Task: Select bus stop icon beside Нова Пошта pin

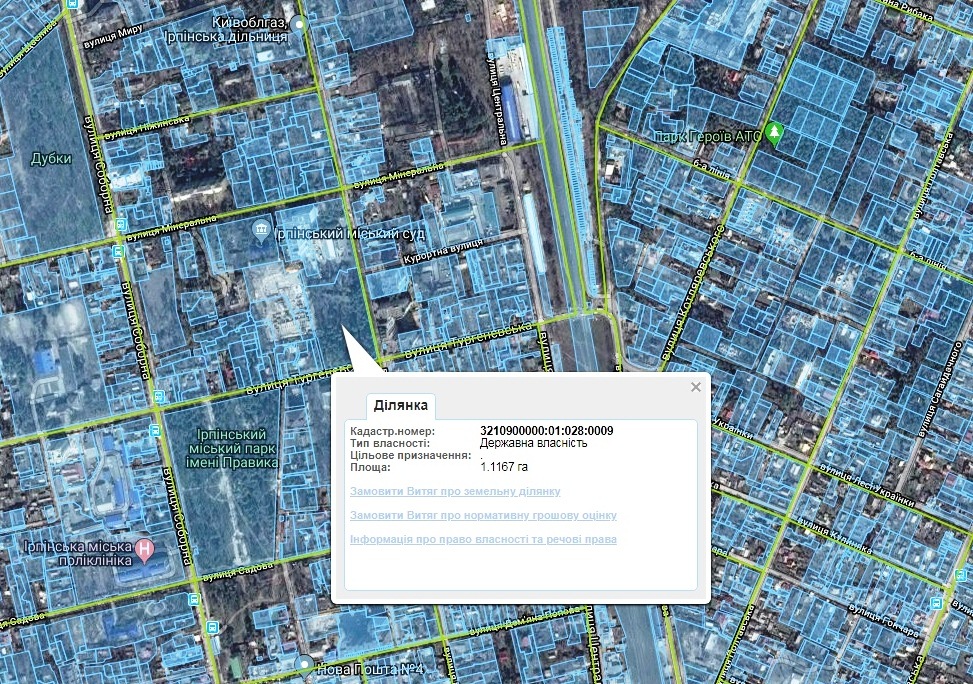Action: (212, 627)
